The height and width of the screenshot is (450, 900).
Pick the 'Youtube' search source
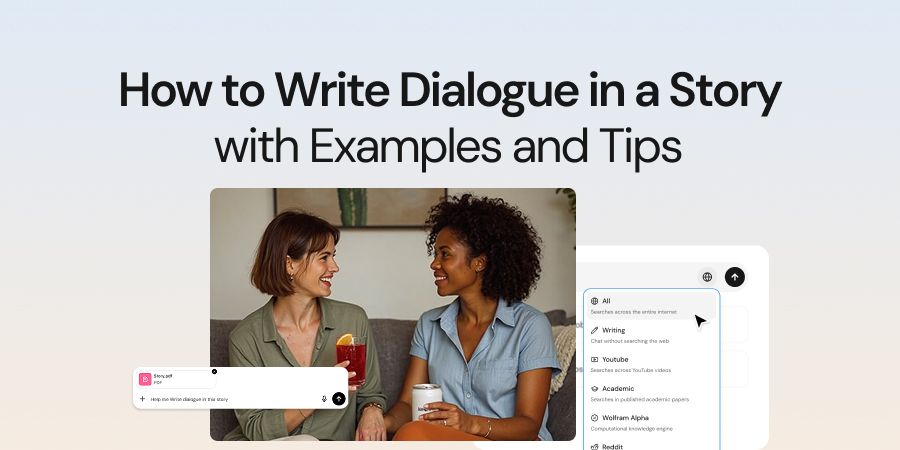point(651,364)
